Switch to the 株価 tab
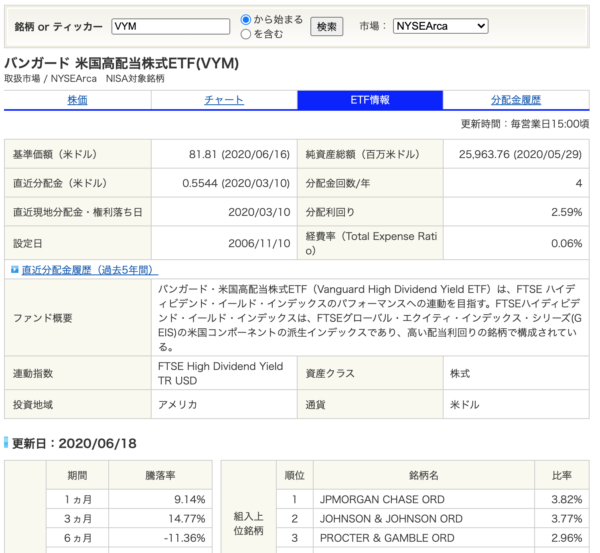 pos(77,100)
